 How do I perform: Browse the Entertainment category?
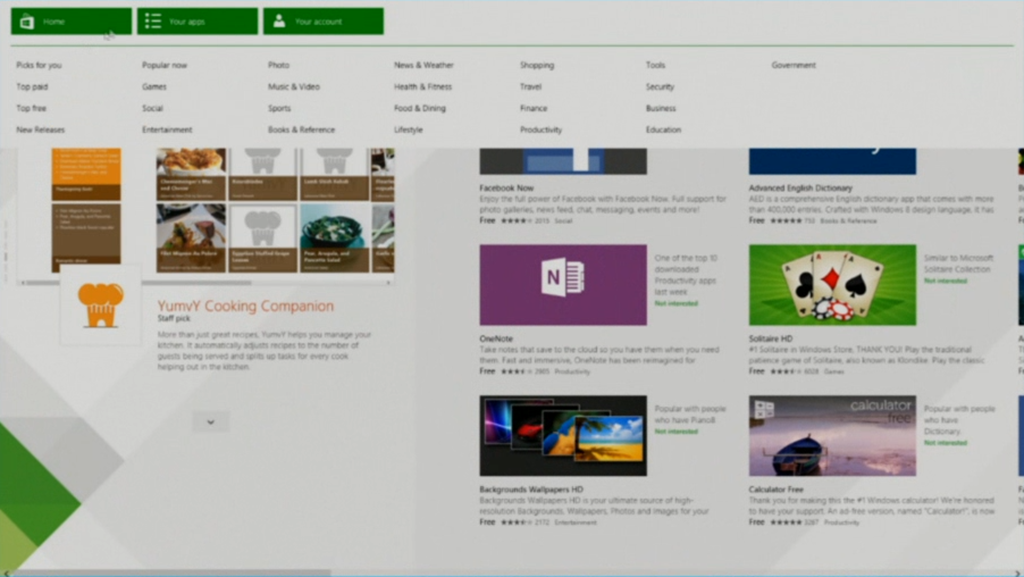click(167, 130)
